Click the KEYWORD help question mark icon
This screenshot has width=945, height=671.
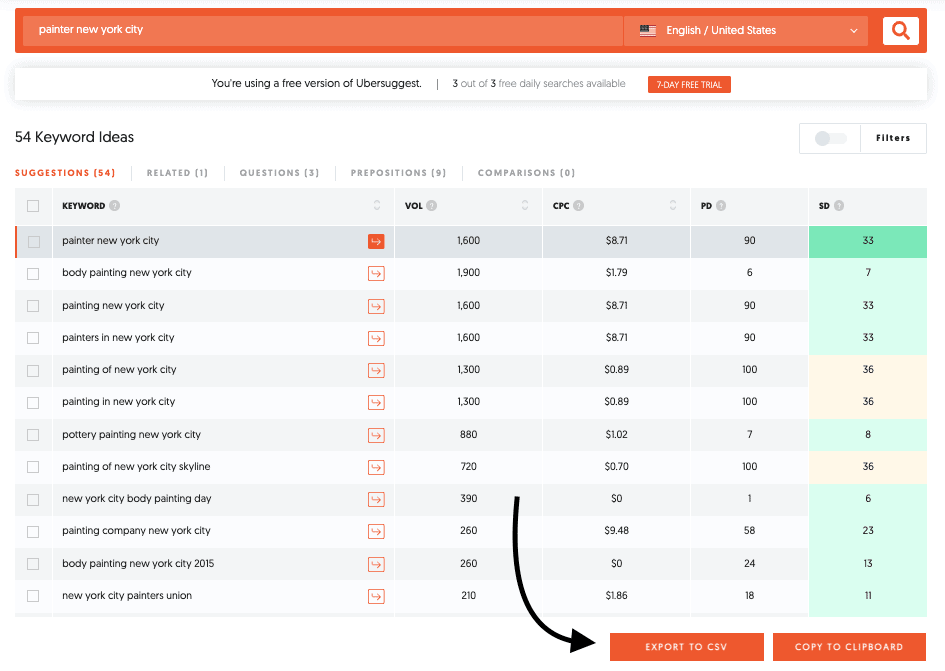115,206
